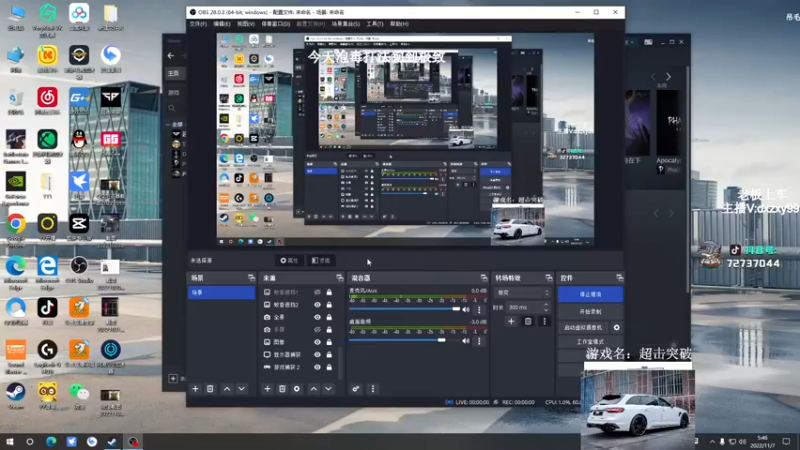Open the 视图(V) menu

(245, 24)
